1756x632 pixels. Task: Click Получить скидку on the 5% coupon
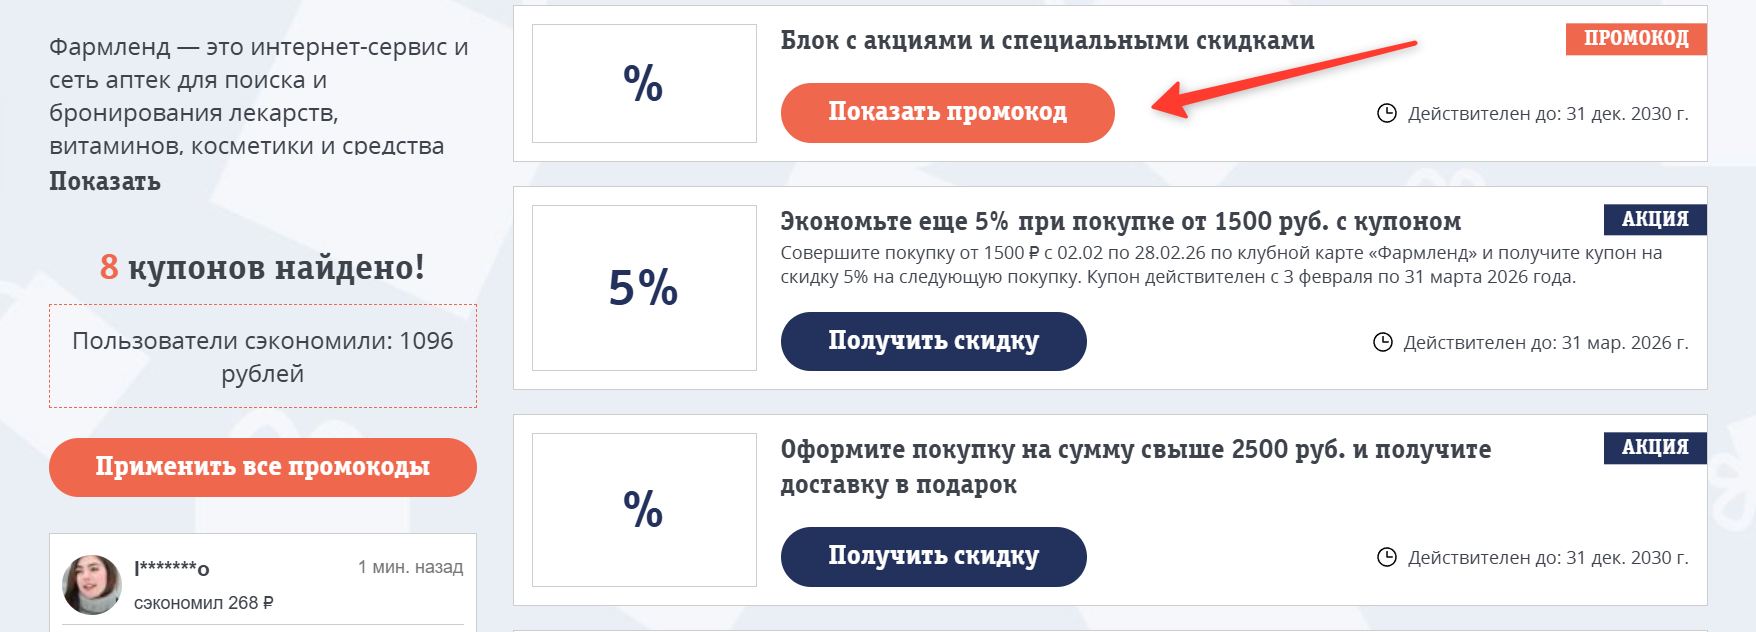[x=933, y=341]
